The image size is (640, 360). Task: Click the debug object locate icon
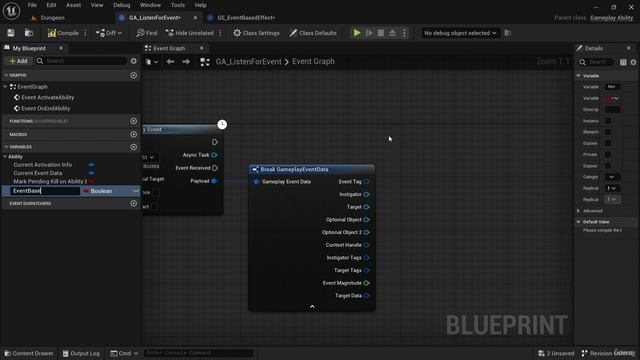(x=508, y=33)
